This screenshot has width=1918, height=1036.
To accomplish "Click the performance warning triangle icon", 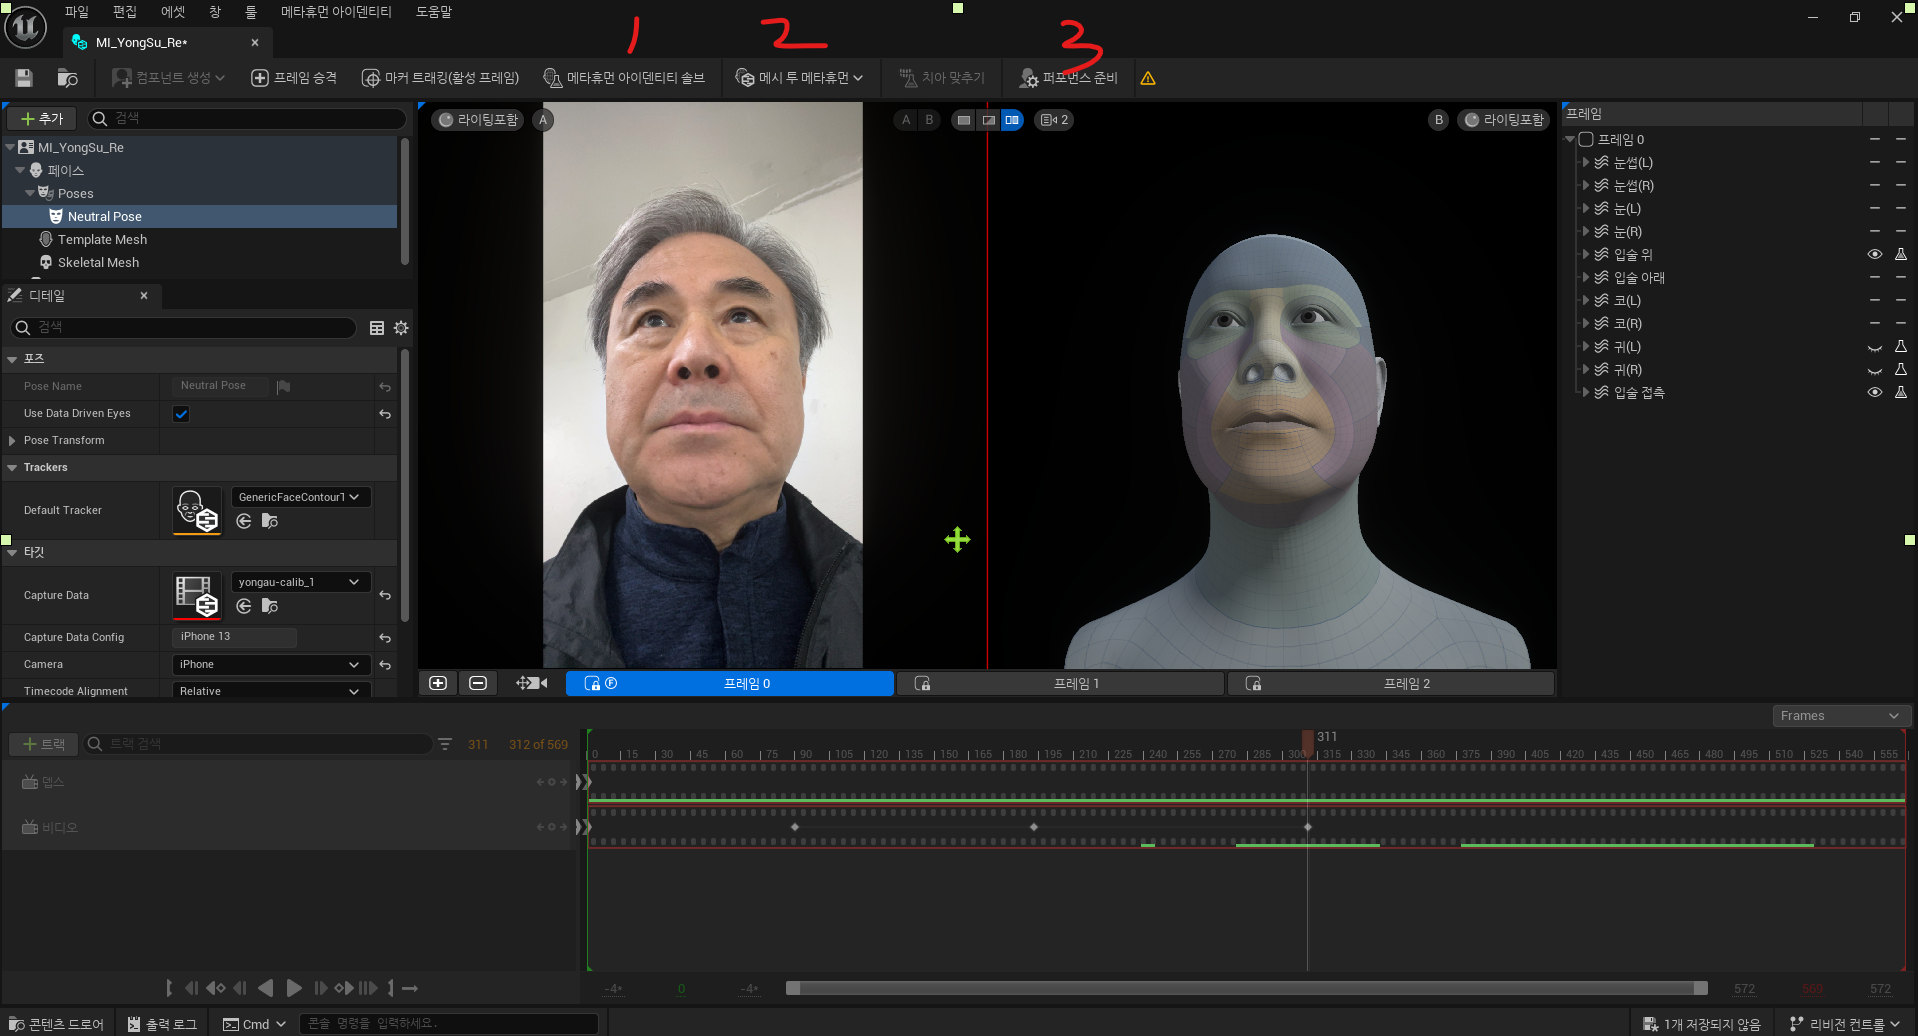I will 1148,78.
